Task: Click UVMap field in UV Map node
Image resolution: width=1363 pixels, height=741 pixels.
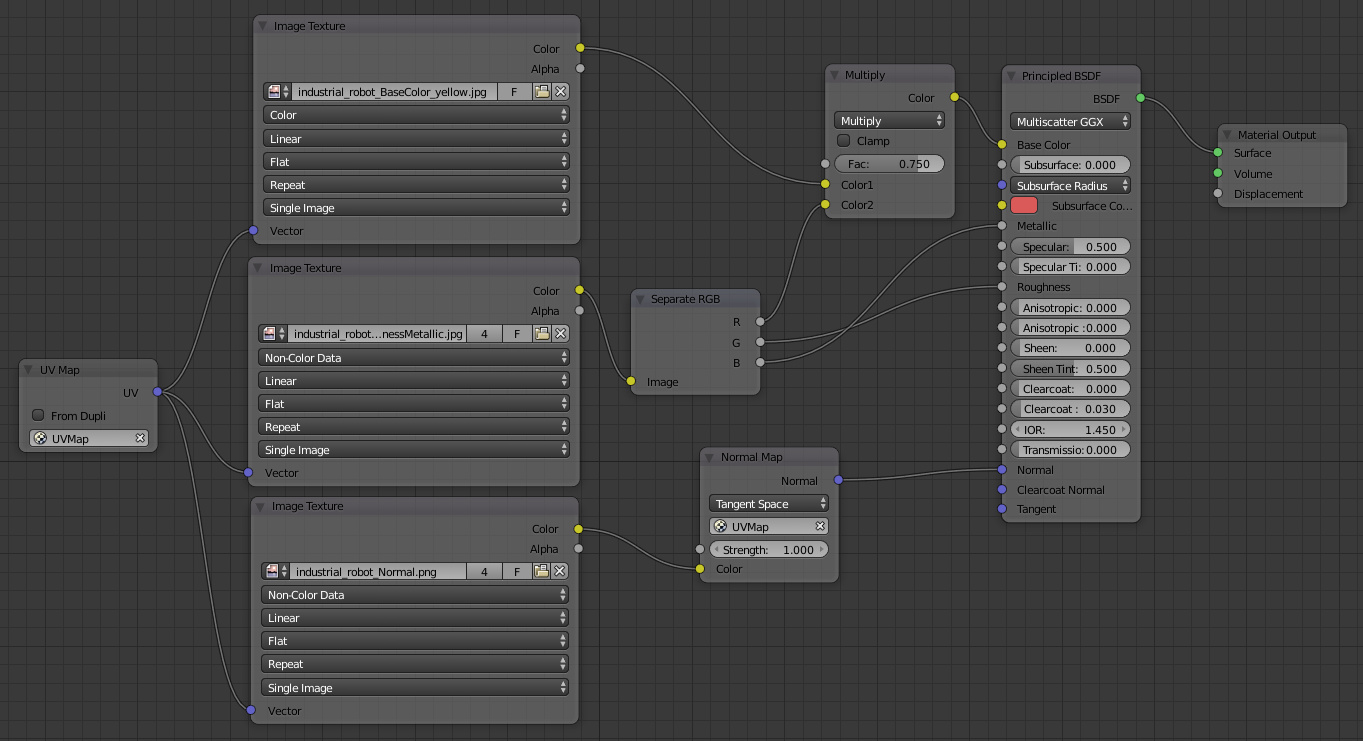Action: coord(88,439)
